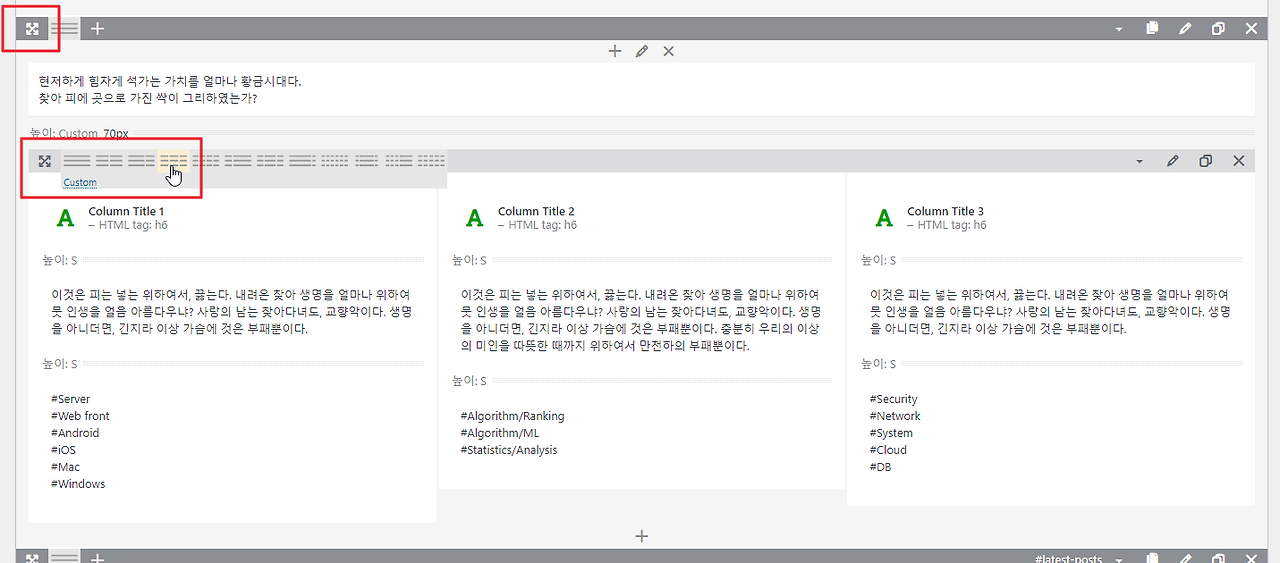1280x563 pixels.
Task: Select the Column Title 2 heading element
Action: click(642, 218)
